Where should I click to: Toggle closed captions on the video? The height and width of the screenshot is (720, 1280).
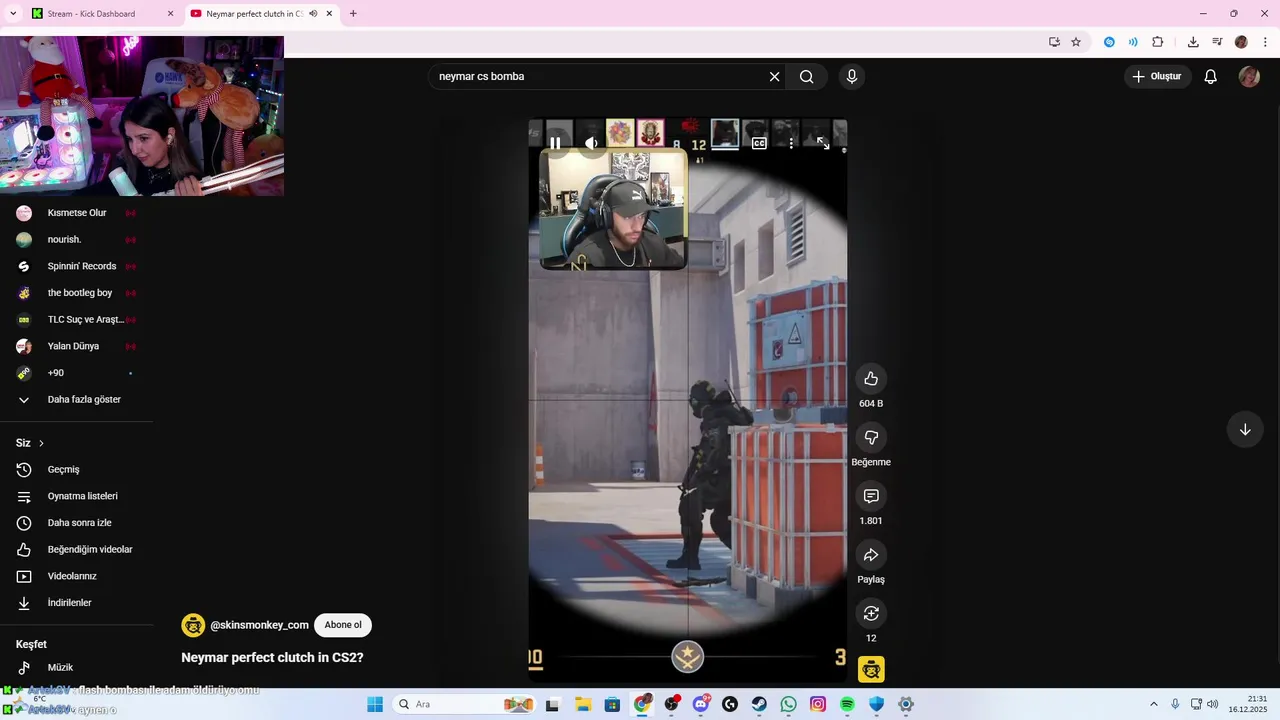click(x=759, y=143)
